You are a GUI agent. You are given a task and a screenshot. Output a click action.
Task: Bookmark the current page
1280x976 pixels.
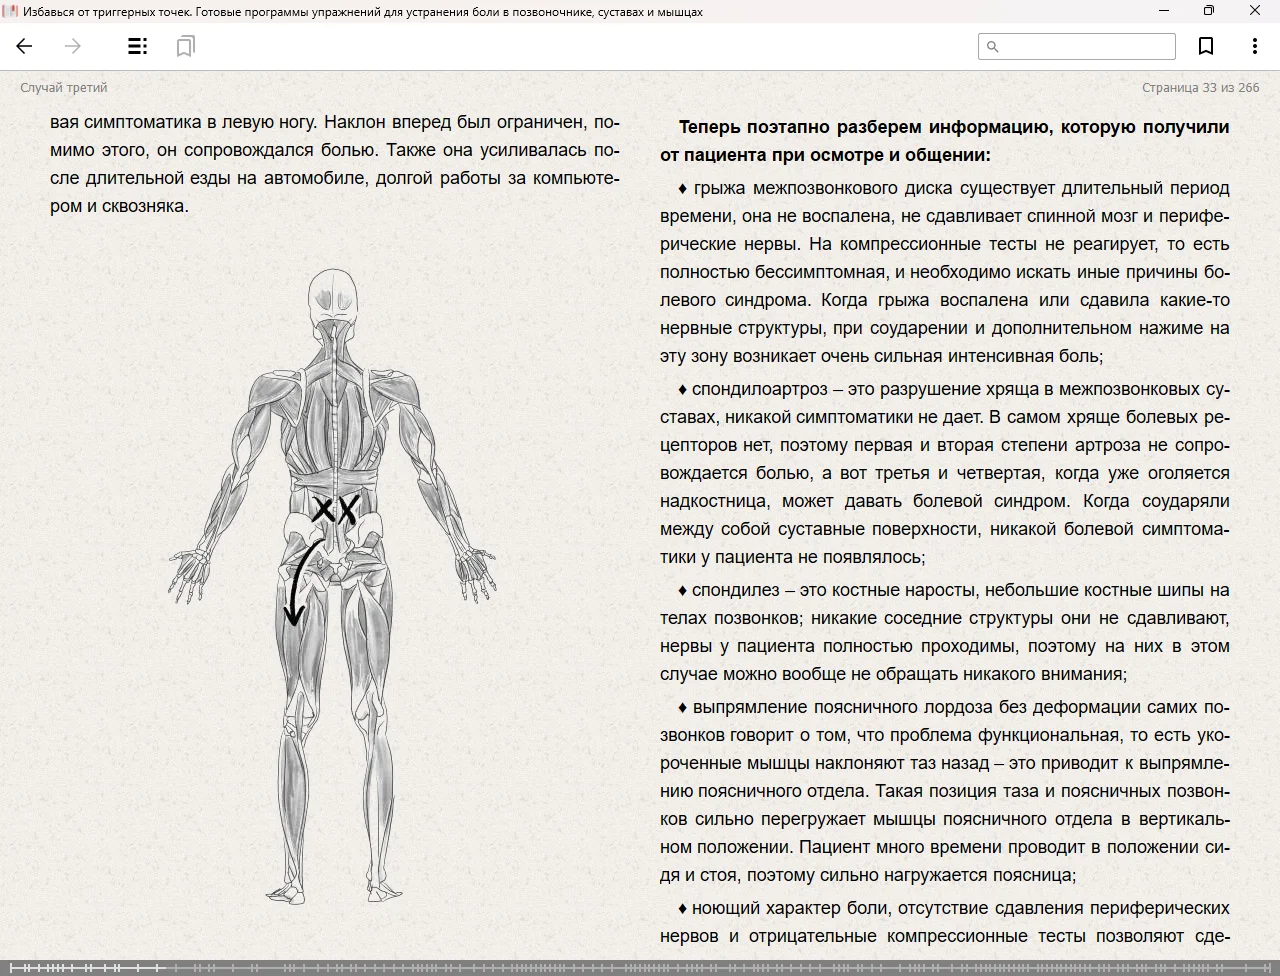point(1206,46)
